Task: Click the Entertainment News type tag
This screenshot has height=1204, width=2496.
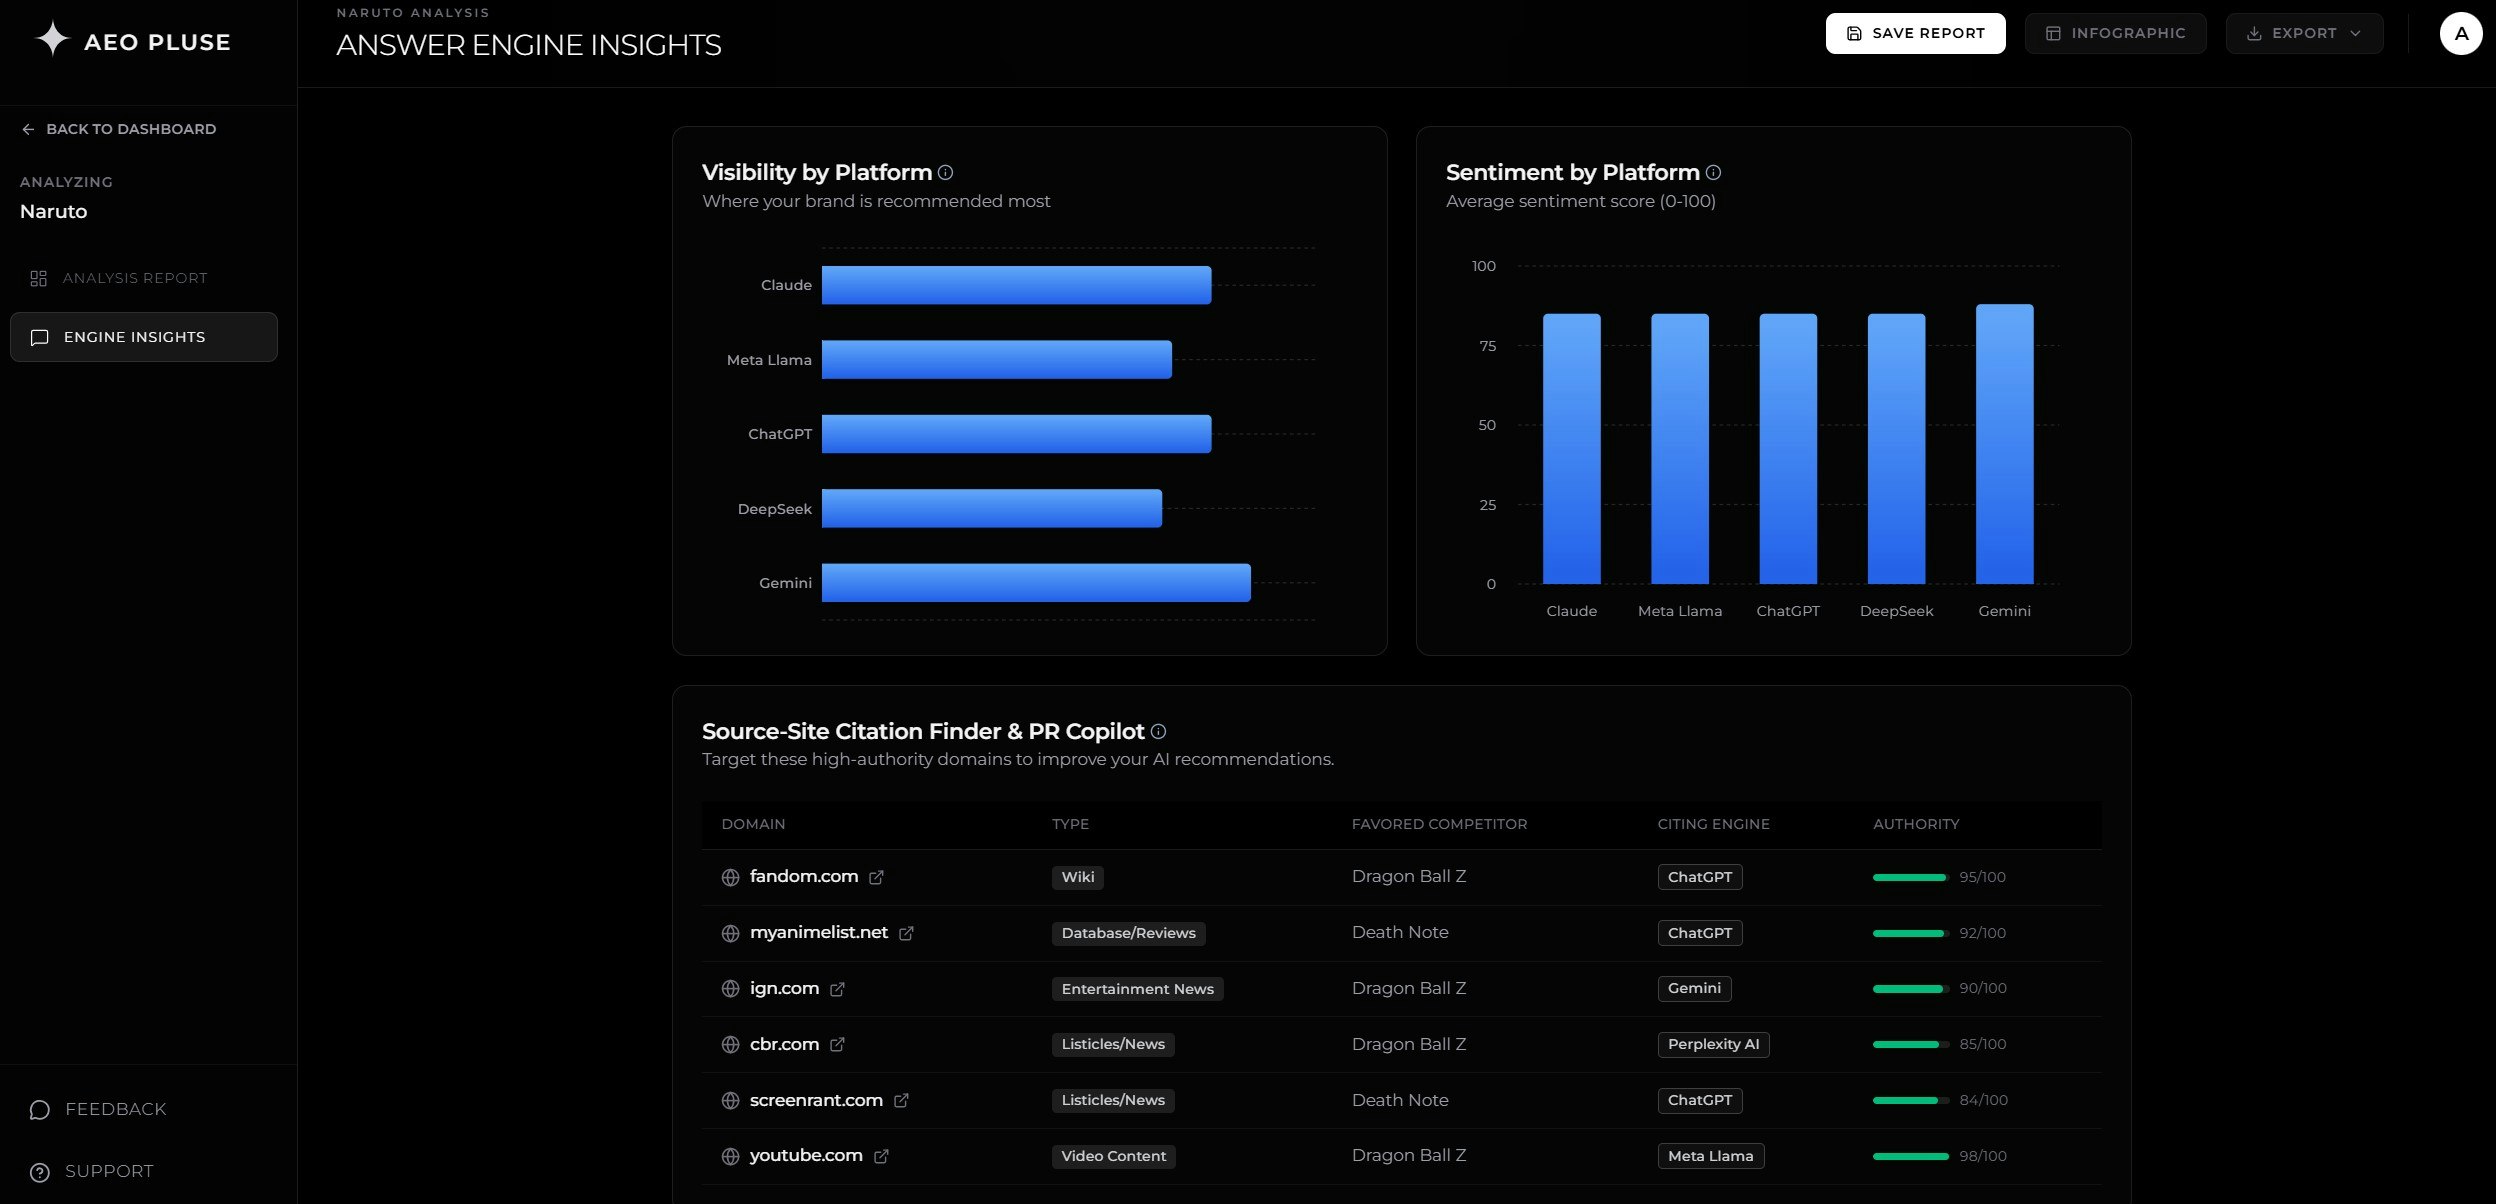Action: click(1137, 989)
